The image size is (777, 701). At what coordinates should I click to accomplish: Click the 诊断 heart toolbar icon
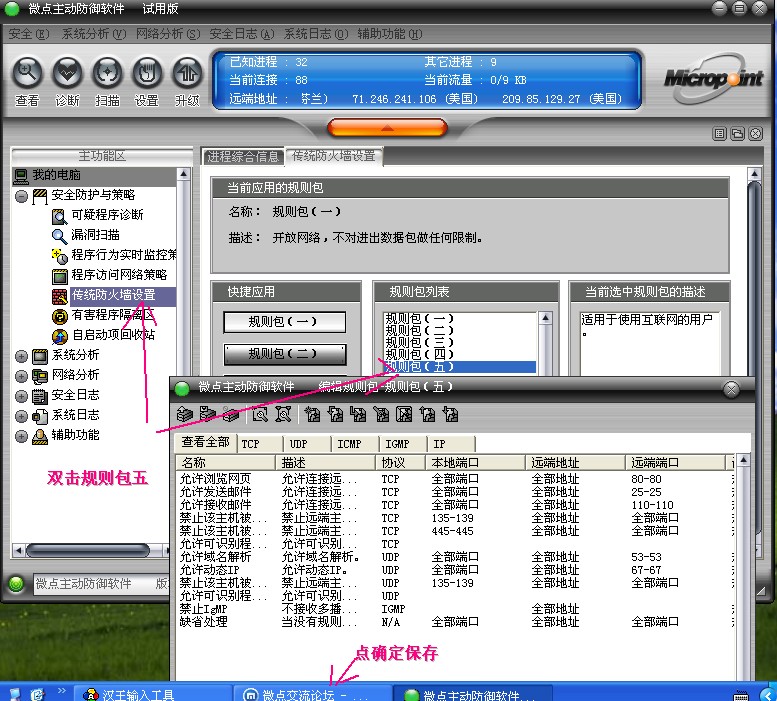(x=67, y=73)
